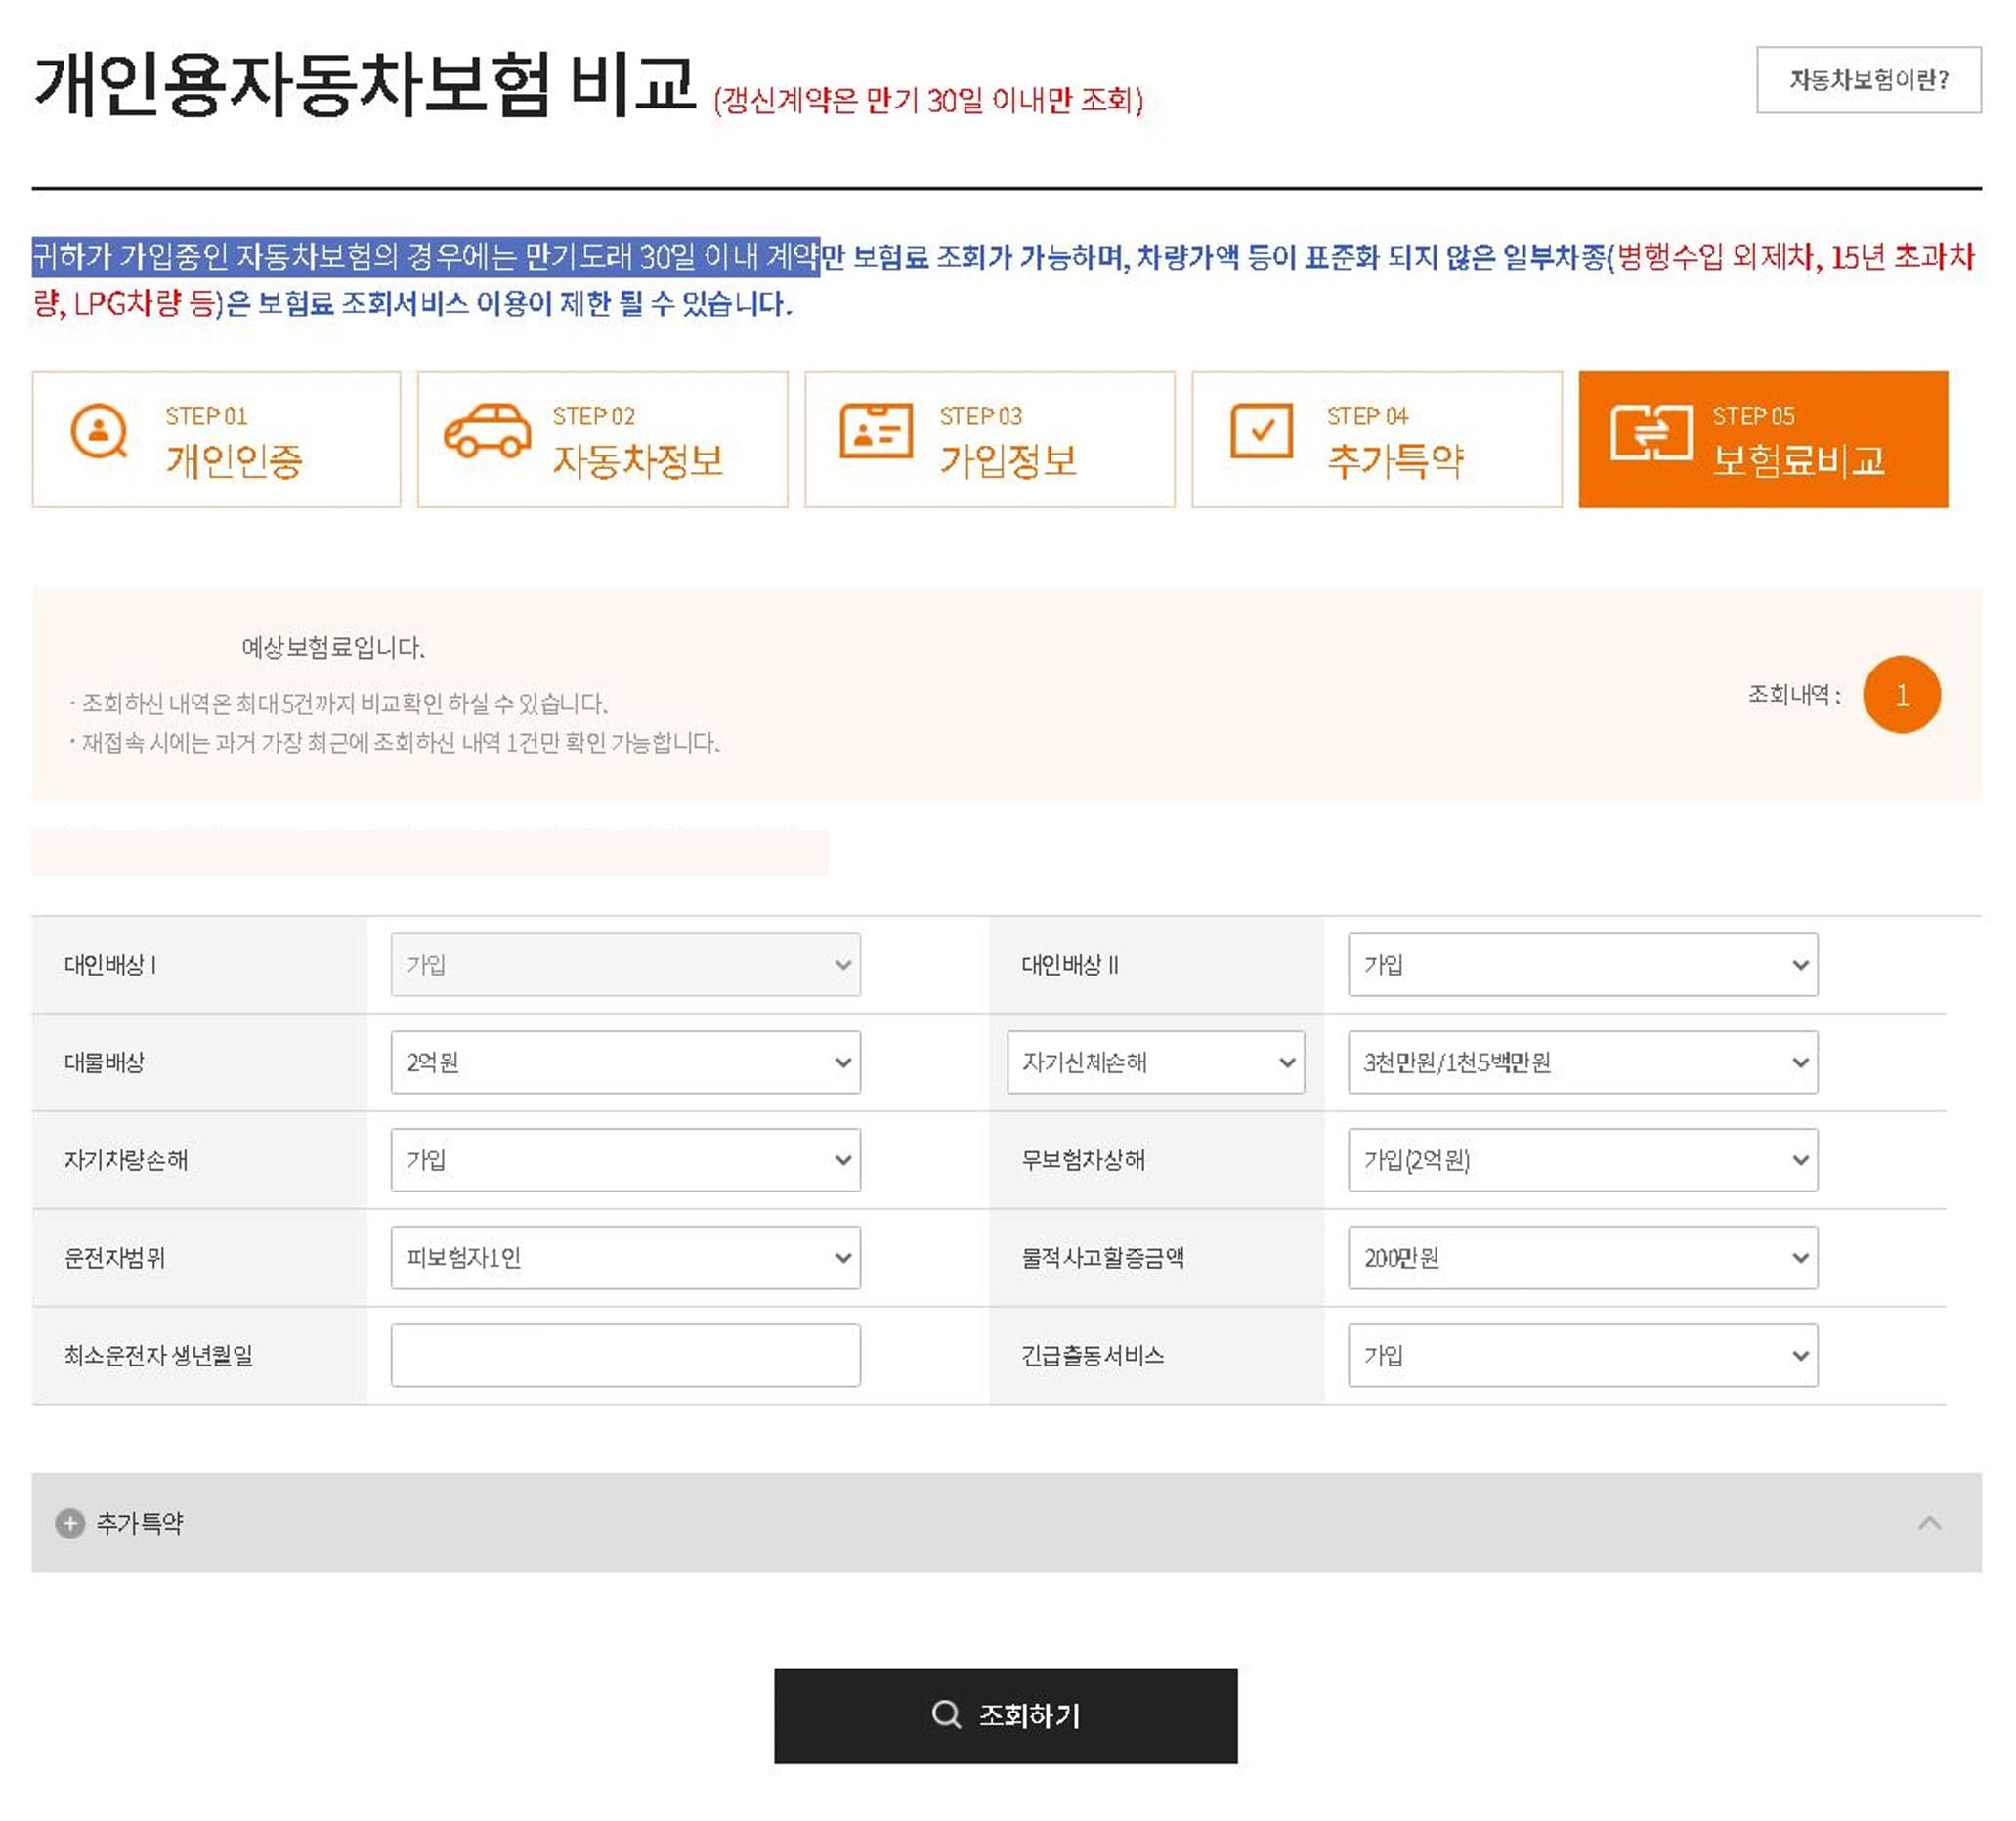The height and width of the screenshot is (1821, 2016).
Task: Click the plus icon beside 추가특약
Action: 70,1523
